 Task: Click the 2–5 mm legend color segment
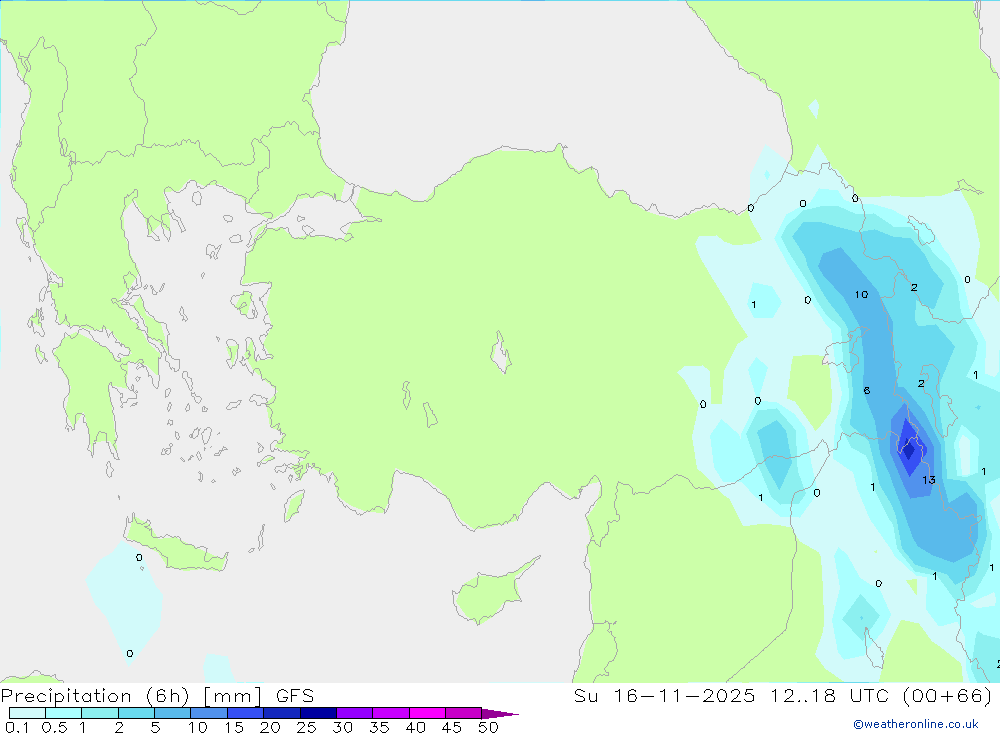coord(136,713)
